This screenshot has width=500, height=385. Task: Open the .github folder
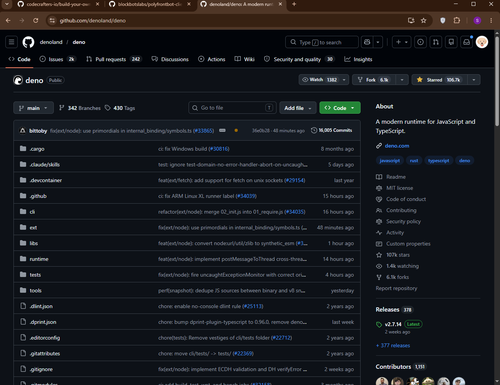pyautogui.click(x=38, y=196)
